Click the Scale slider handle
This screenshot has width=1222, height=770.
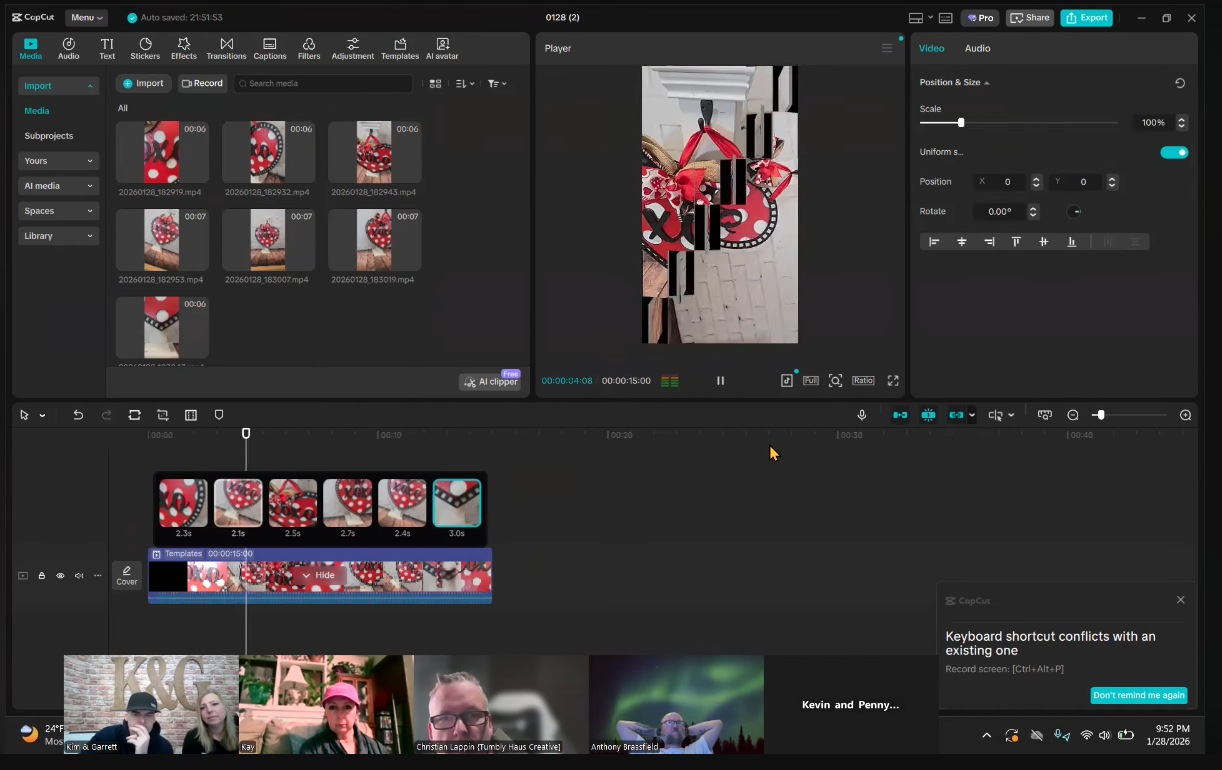961,122
